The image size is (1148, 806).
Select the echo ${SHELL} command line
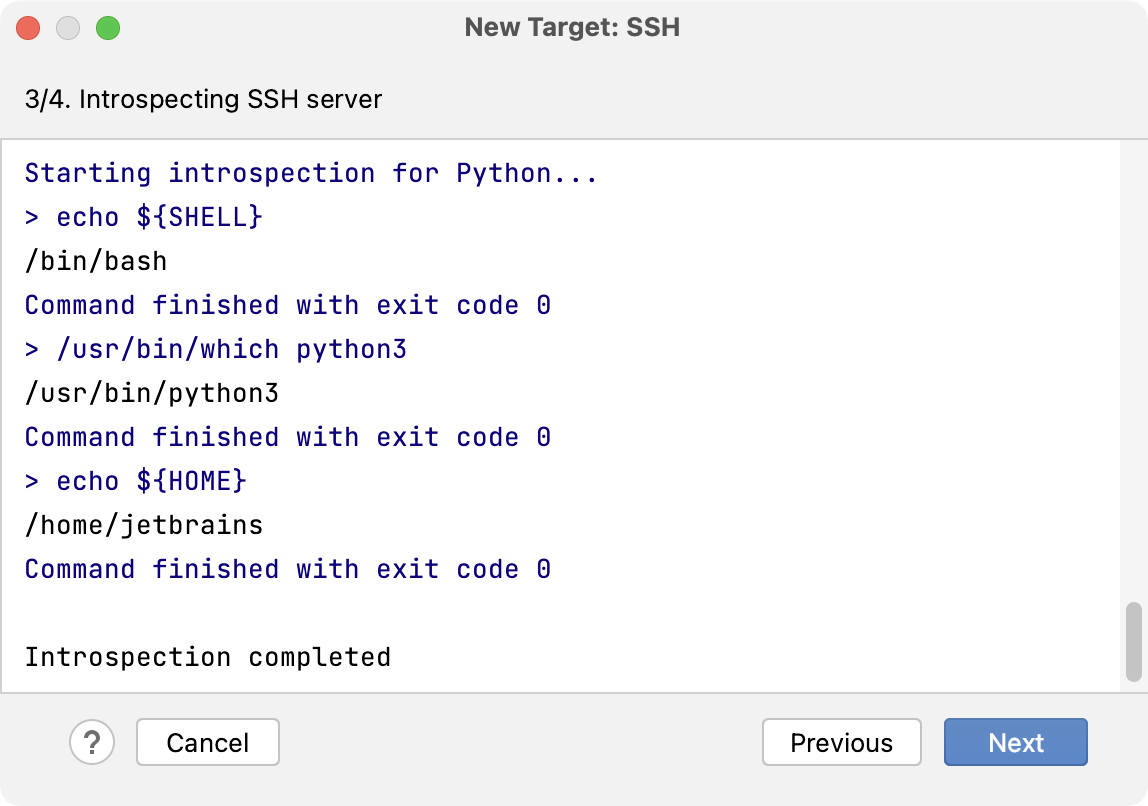coord(143,216)
